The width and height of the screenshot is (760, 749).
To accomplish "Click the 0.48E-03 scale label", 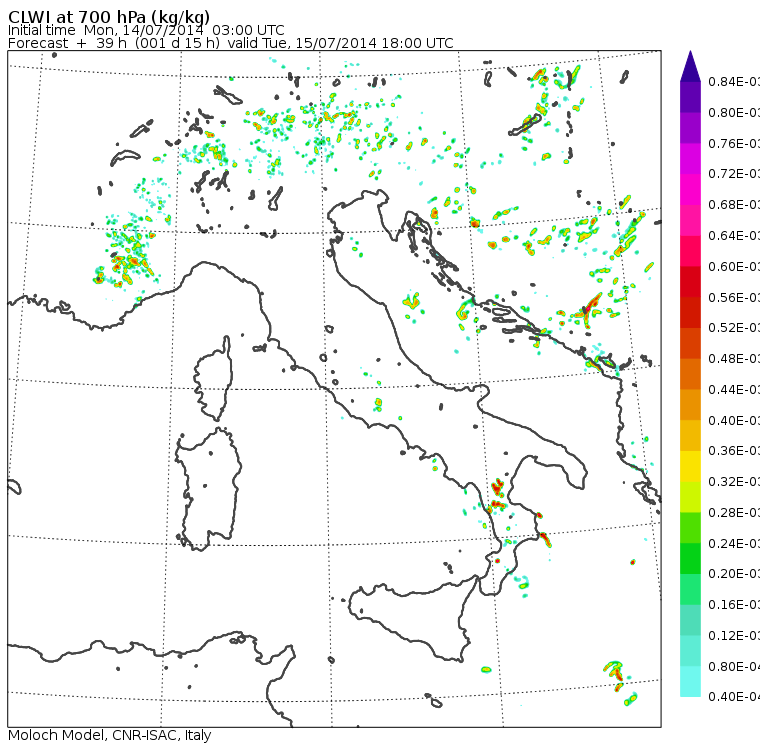I will point(734,359).
